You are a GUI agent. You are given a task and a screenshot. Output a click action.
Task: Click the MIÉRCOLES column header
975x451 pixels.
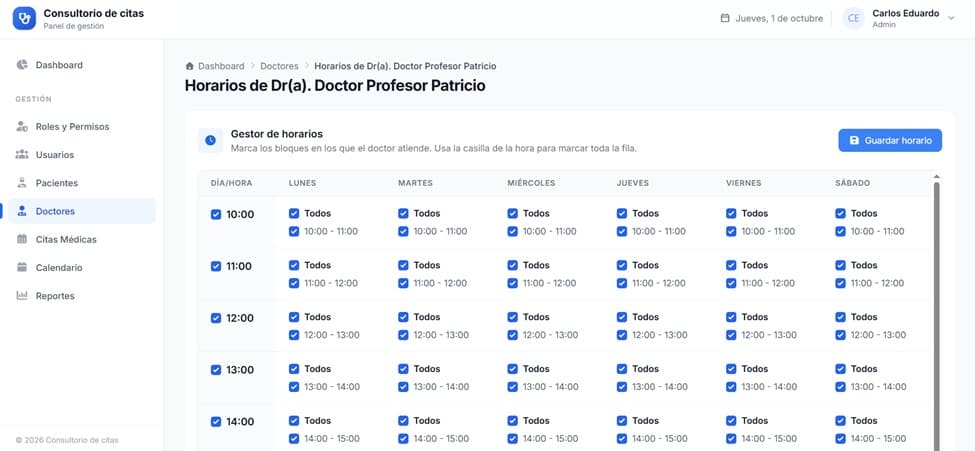coord(531,183)
